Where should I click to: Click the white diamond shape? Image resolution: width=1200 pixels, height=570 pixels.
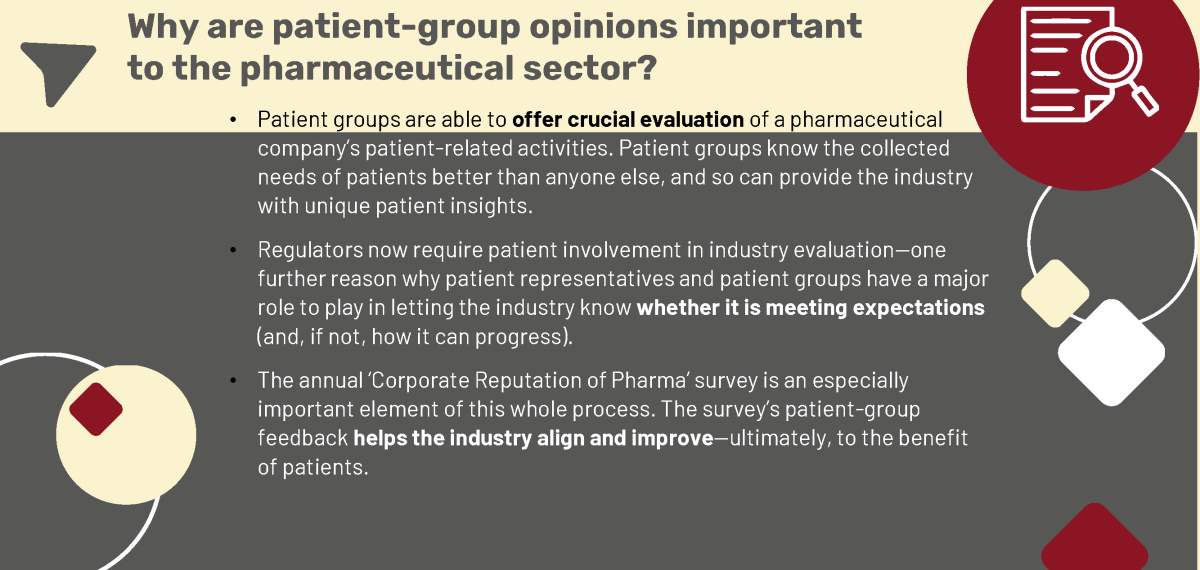1111,353
